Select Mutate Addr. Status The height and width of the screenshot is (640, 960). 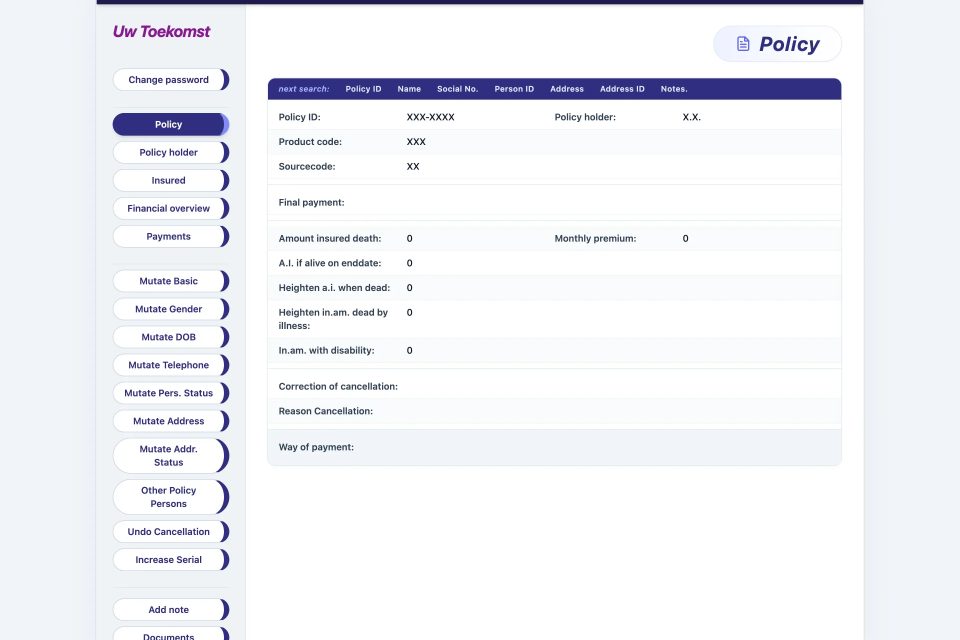coord(170,456)
